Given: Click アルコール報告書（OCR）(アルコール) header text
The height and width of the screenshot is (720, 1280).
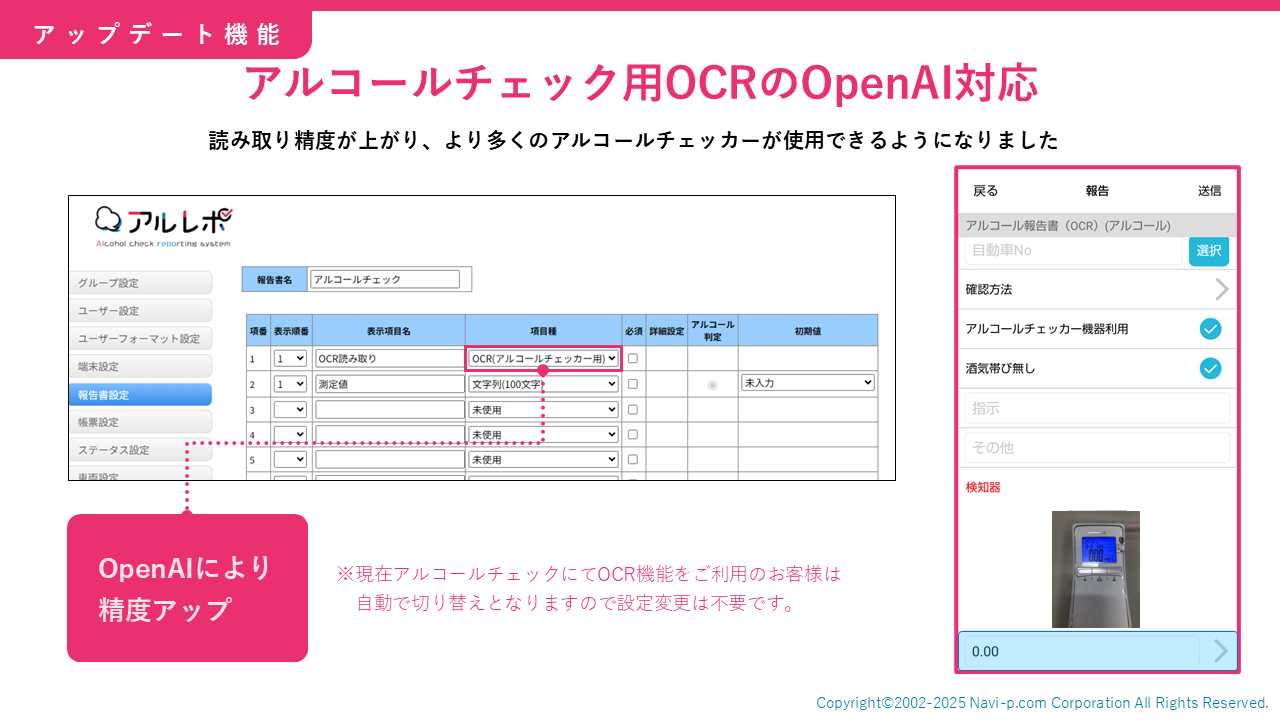Looking at the screenshot, I should coord(1068,226).
